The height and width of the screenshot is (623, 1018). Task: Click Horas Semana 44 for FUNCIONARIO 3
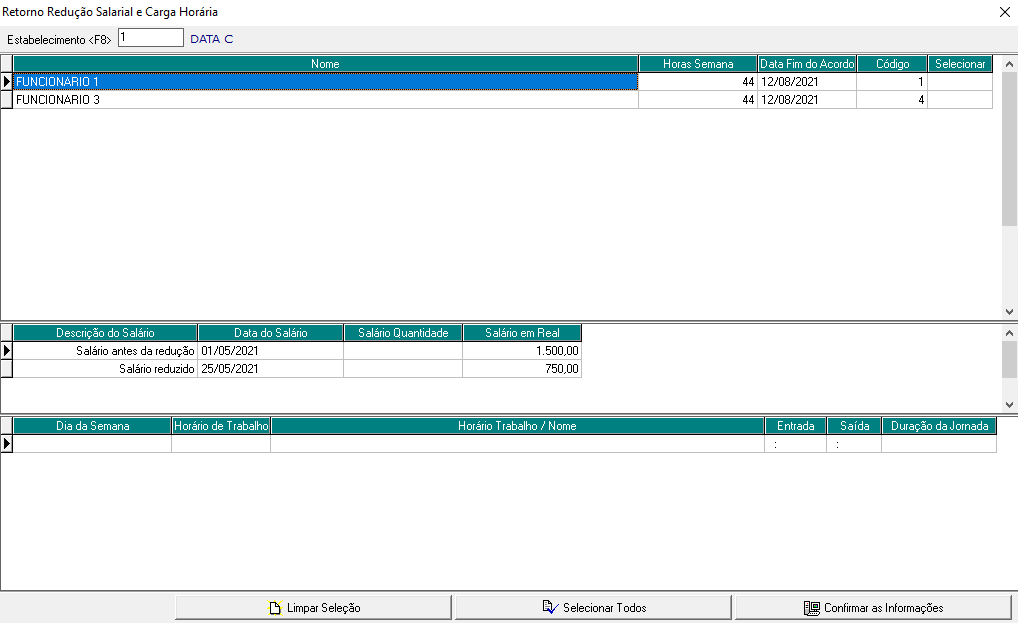pyautogui.click(x=698, y=100)
